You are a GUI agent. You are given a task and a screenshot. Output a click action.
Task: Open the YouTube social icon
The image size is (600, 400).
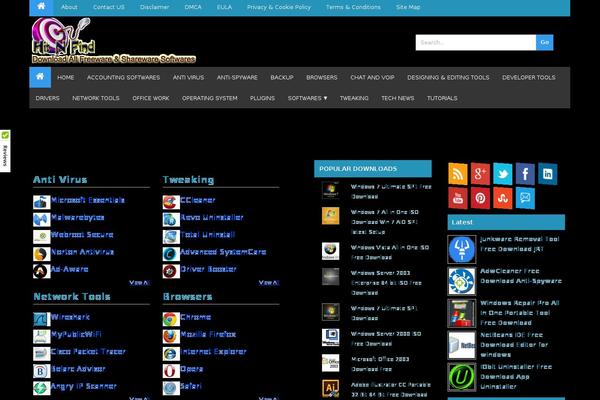click(458, 198)
